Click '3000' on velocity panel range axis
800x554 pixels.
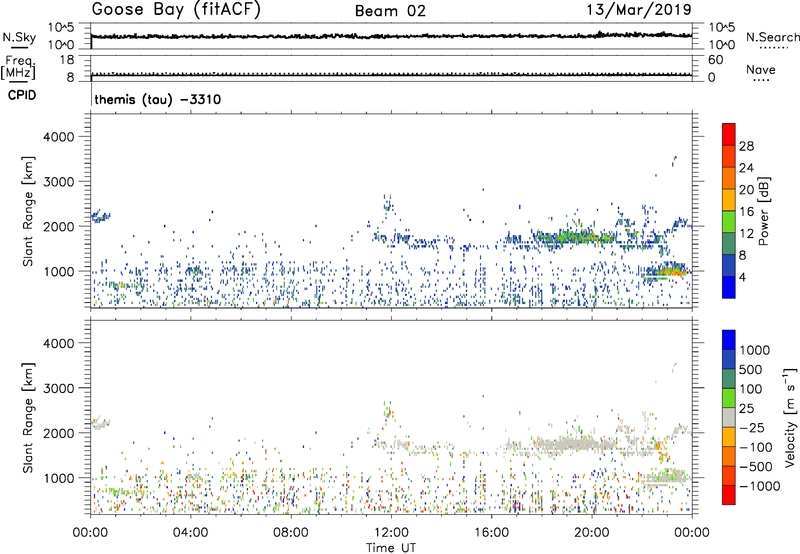tap(58, 388)
